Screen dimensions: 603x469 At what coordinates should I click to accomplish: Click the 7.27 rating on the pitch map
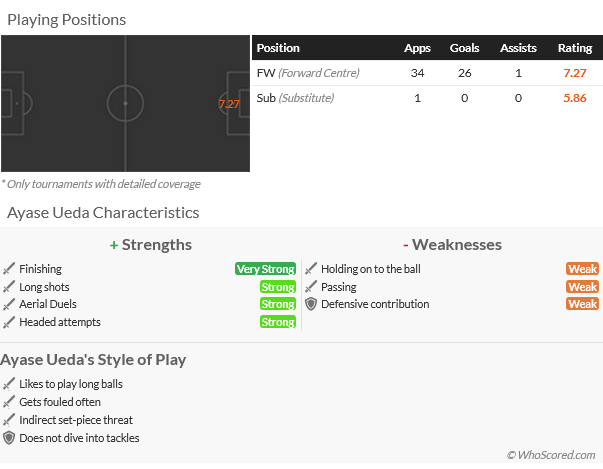coord(229,104)
